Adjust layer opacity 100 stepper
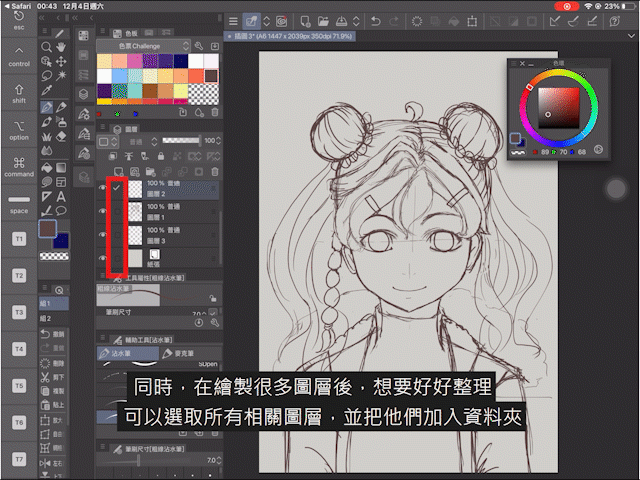640x480 pixels. pos(219,141)
